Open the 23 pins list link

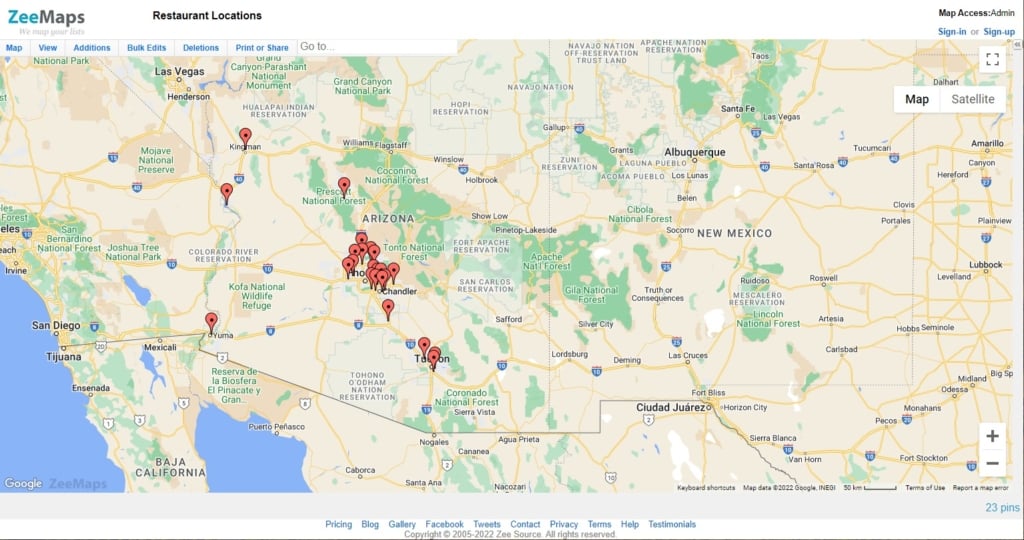[1002, 507]
